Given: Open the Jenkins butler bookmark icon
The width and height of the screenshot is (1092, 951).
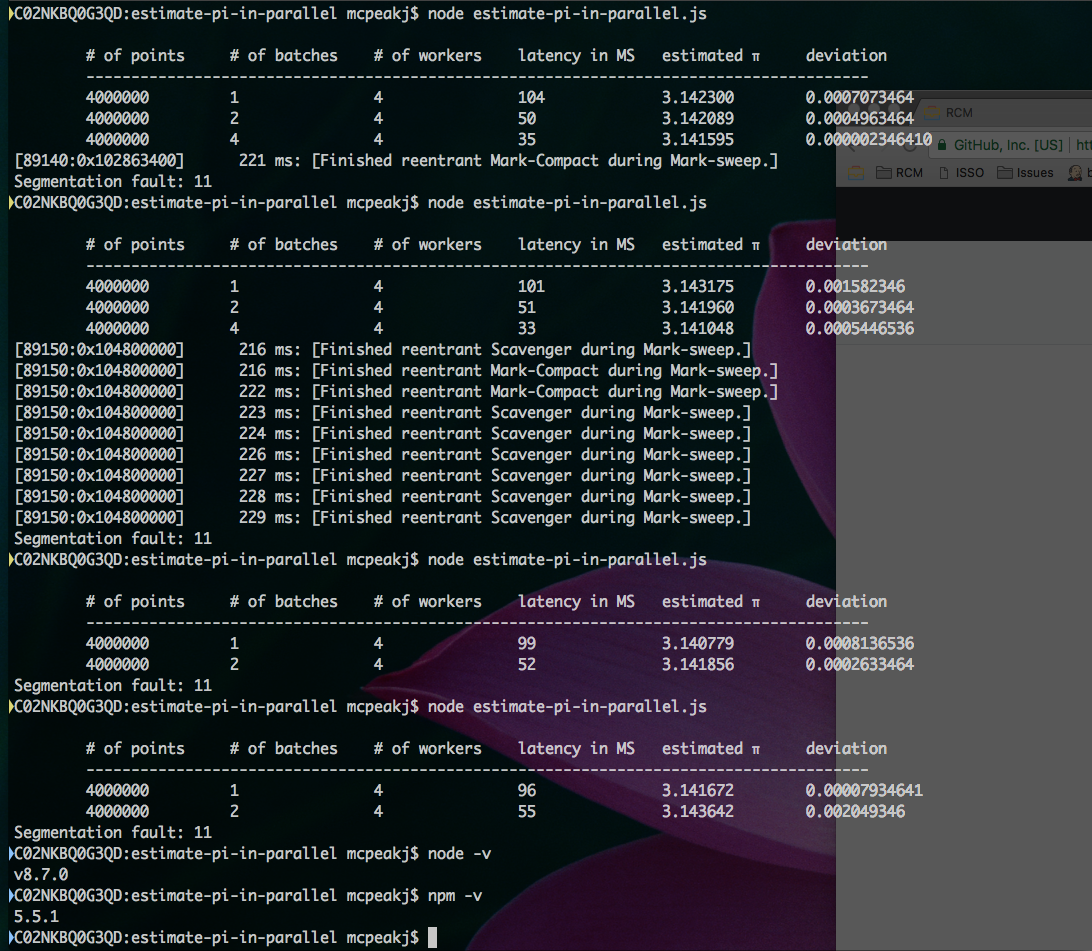Looking at the screenshot, I should [1075, 173].
